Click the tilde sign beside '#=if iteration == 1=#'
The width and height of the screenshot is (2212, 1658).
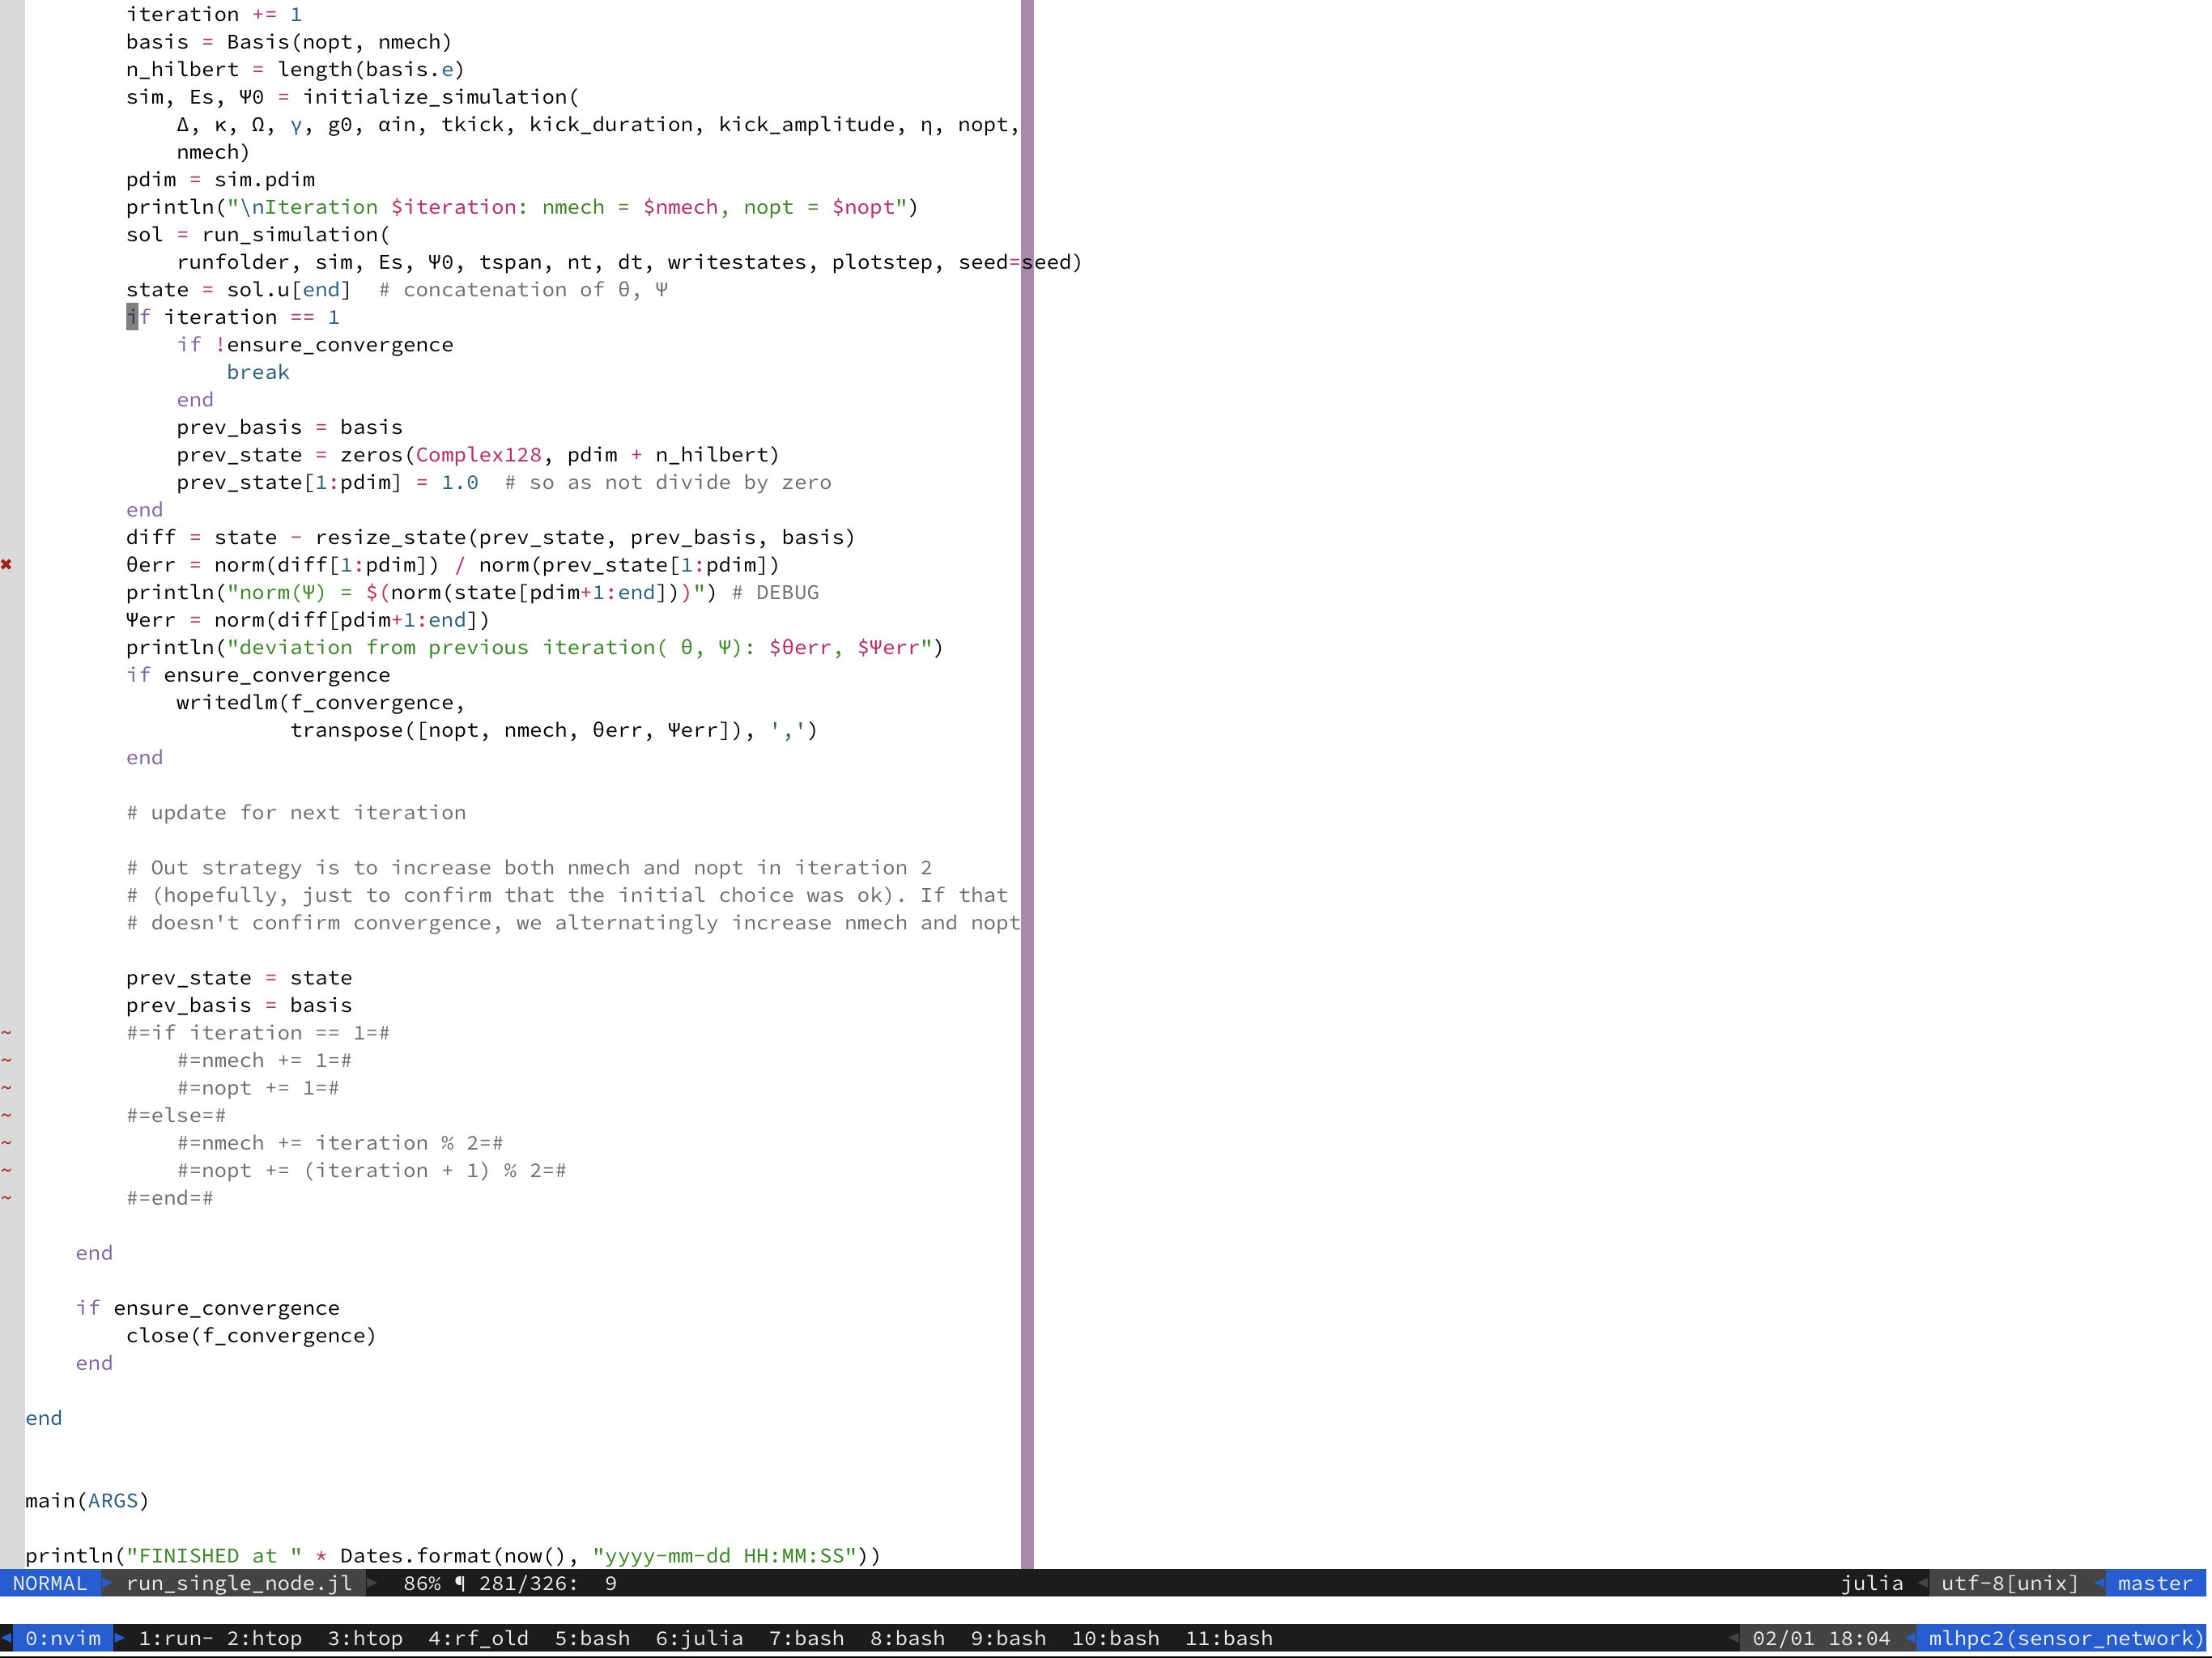[x=6, y=1032]
